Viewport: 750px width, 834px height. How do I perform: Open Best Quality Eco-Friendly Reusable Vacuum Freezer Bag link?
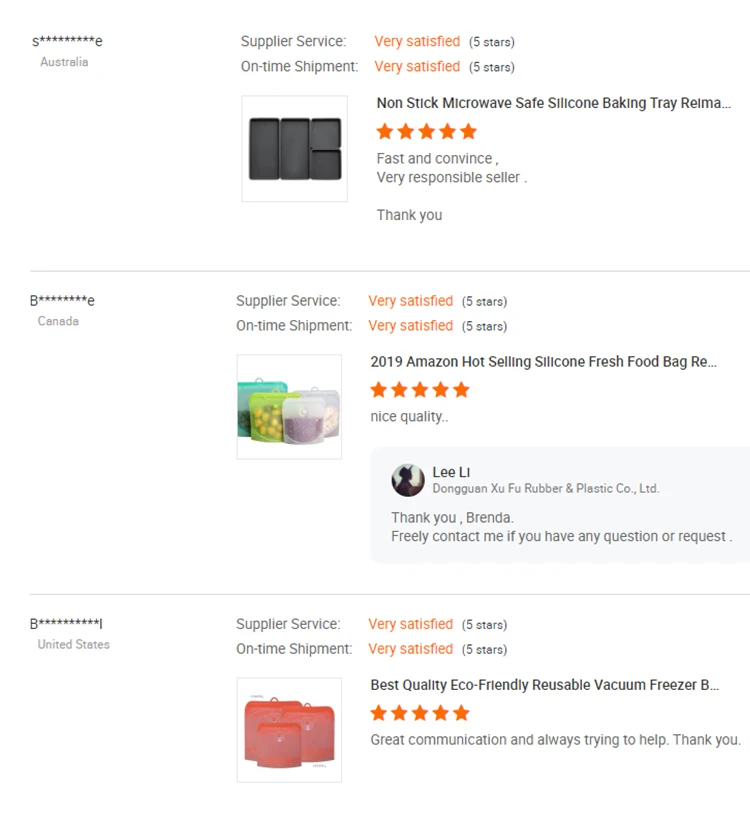544,685
